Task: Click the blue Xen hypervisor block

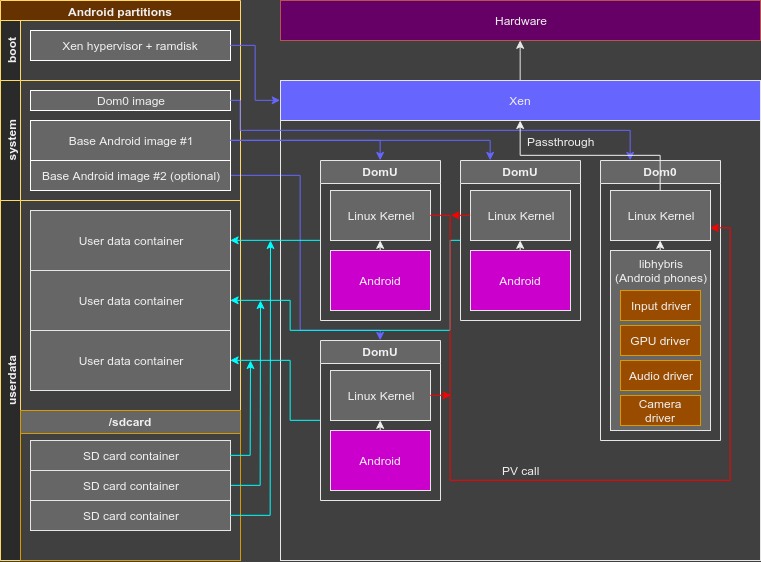Action: [x=520, y=100]
